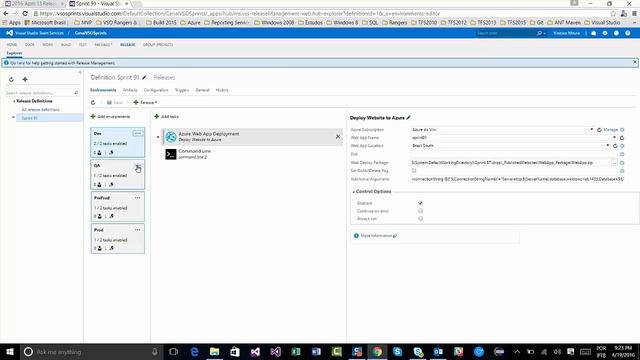Viewport: 640px width, 360px height.
Task: Switch to the Configuration tab
Action: [156, 90]
